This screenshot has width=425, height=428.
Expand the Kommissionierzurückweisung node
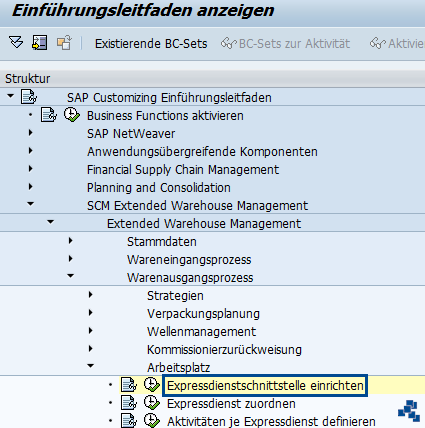91,349
